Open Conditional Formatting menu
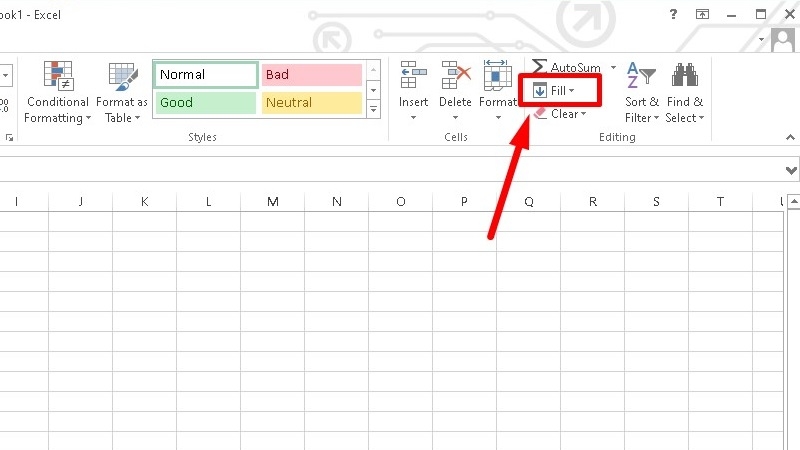800x450 pixels. coord(57,92)
